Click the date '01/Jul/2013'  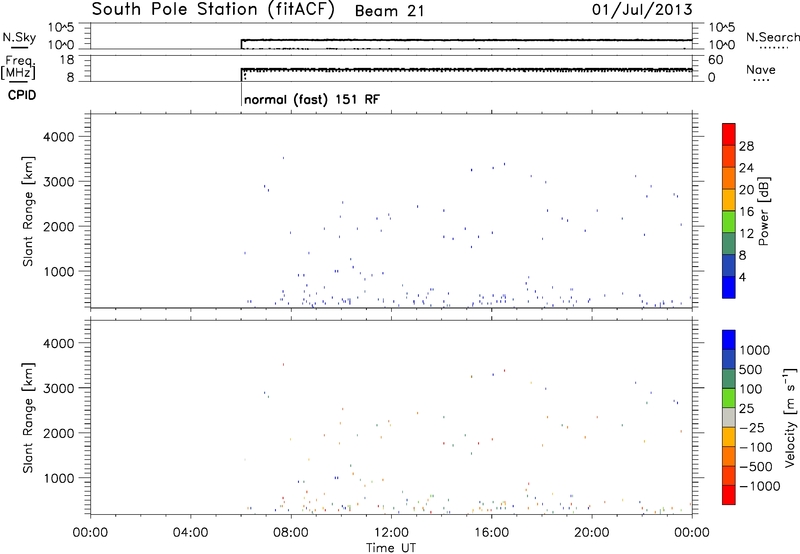tap(642, 10)
